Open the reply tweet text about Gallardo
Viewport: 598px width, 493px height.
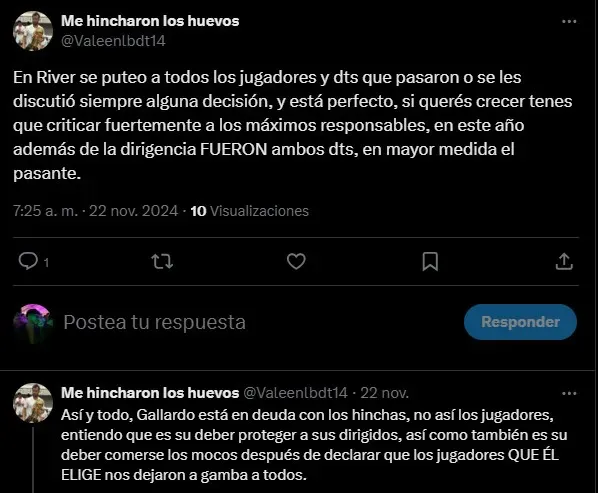coord(314,445)
